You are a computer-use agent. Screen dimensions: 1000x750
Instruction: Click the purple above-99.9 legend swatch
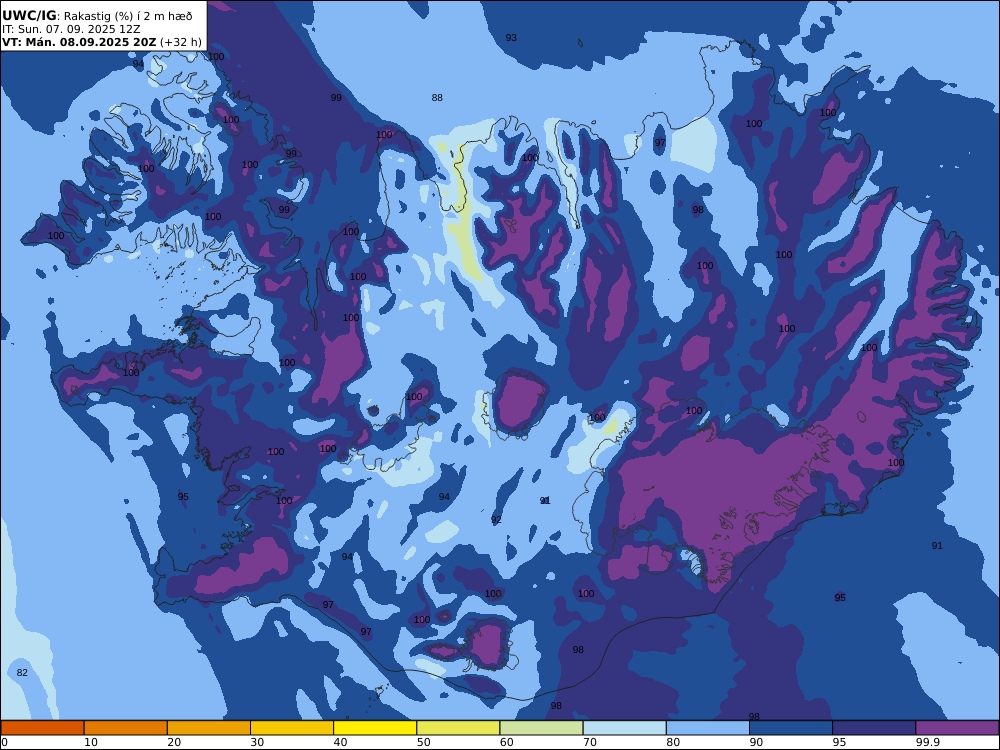click(x=957, y=728)
